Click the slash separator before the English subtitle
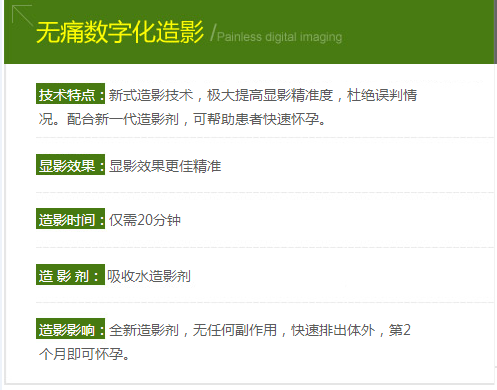 (x=213, y=32)
